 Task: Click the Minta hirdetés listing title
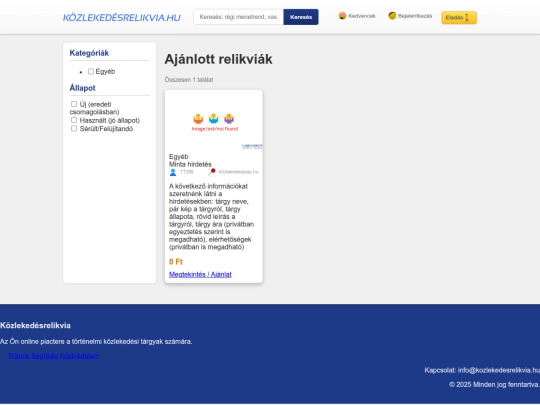pyautogui.click(x=190, y=164)
